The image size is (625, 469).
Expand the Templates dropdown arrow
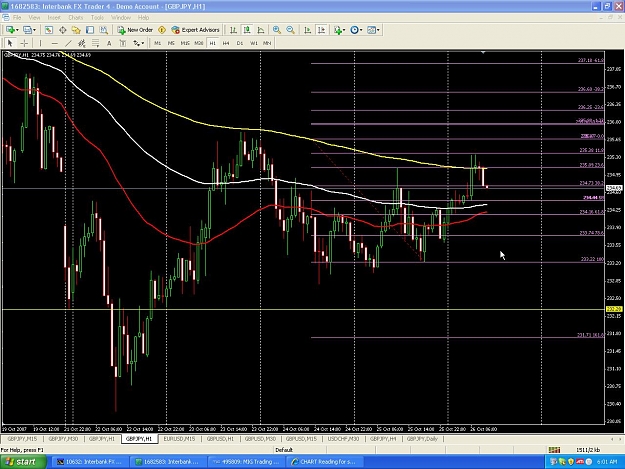point(378,30)
